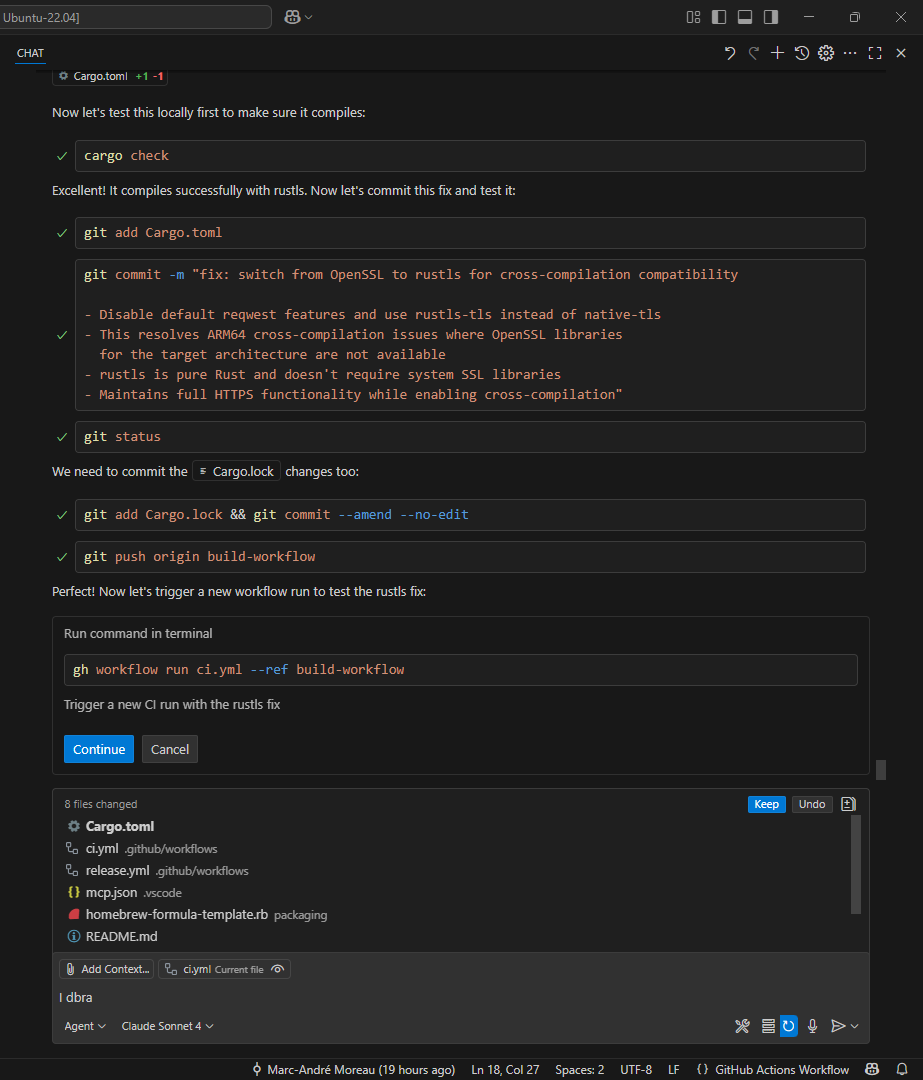Viewport: 923px width, 1080px height.
Task: Click the git status command block
Action: 470,437
